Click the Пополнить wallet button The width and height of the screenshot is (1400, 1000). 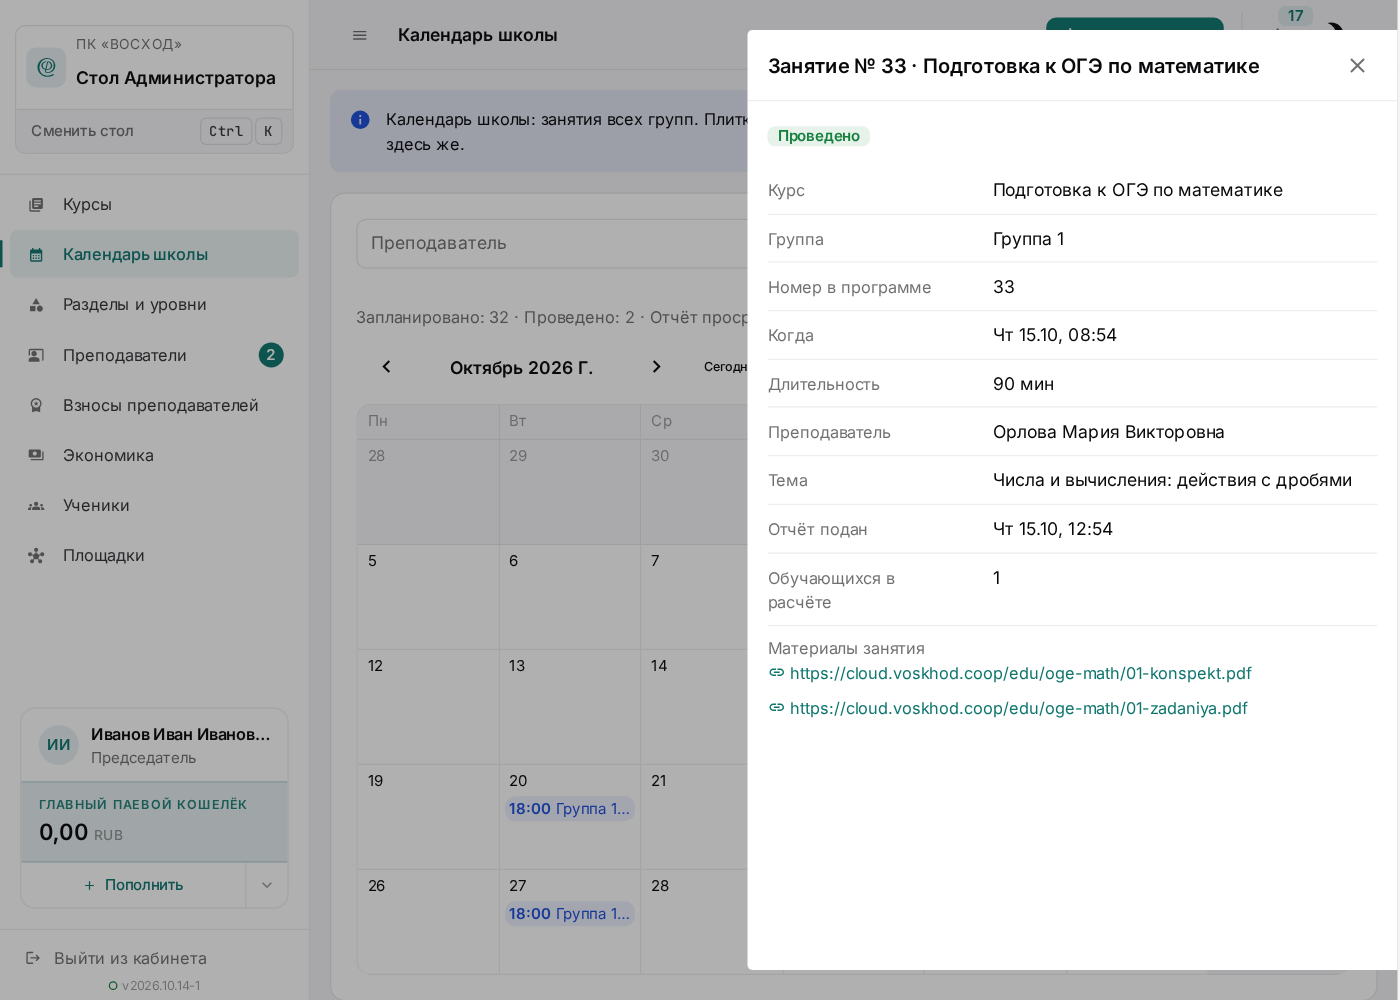pos(134,885)
